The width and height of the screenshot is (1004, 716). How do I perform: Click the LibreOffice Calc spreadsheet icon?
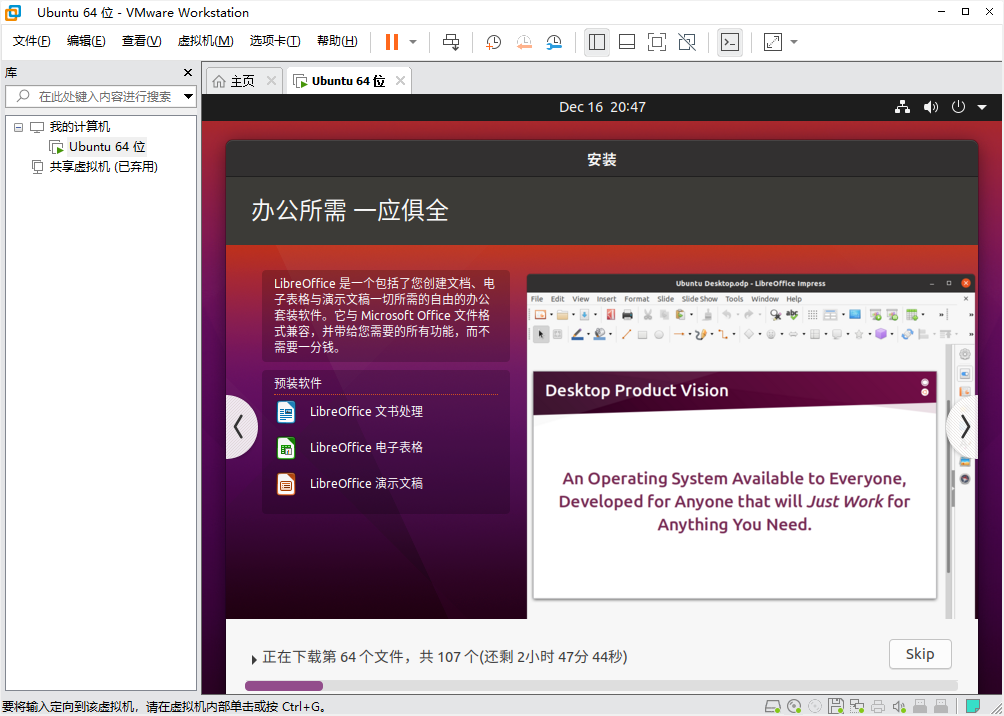(x=286, y=448)
